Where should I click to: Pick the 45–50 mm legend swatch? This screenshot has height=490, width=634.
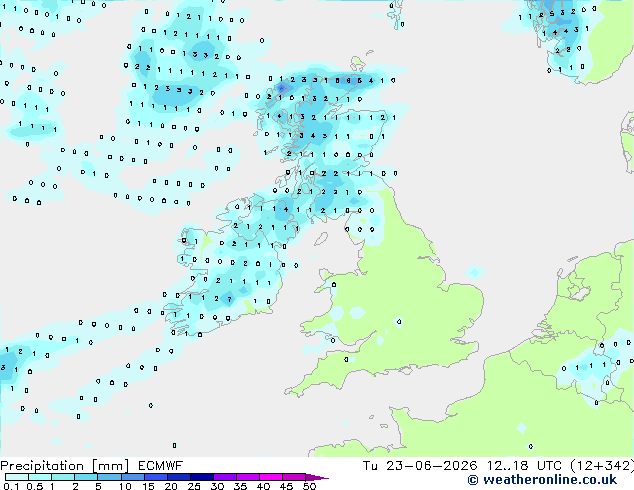click(294, 477)
